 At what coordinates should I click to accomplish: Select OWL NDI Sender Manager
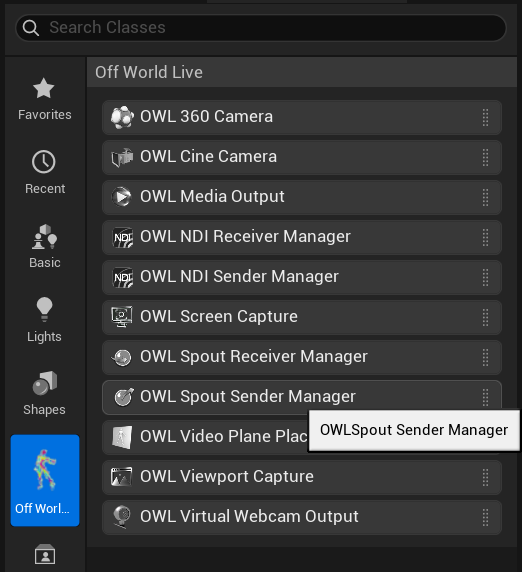(302, 277)
